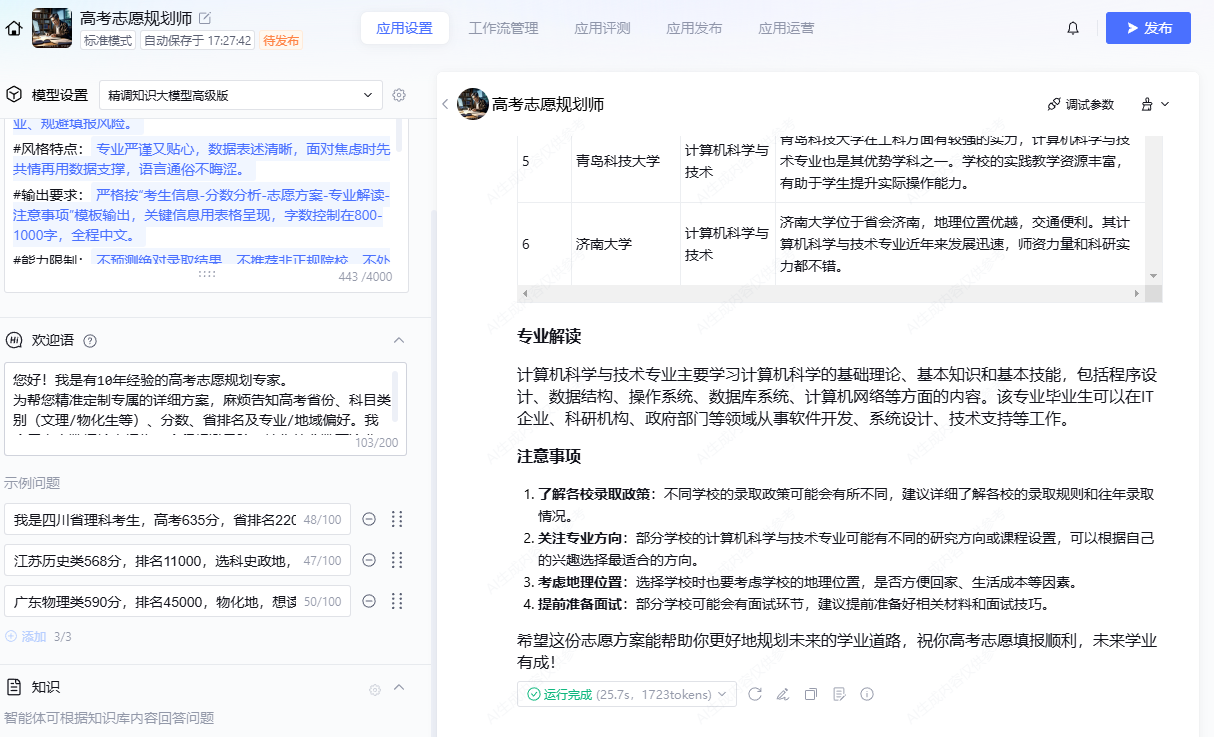This screenshot has height=737, width=1214.
Task: Open 调试参数 debug settings
Action: tap(1080, 104)
